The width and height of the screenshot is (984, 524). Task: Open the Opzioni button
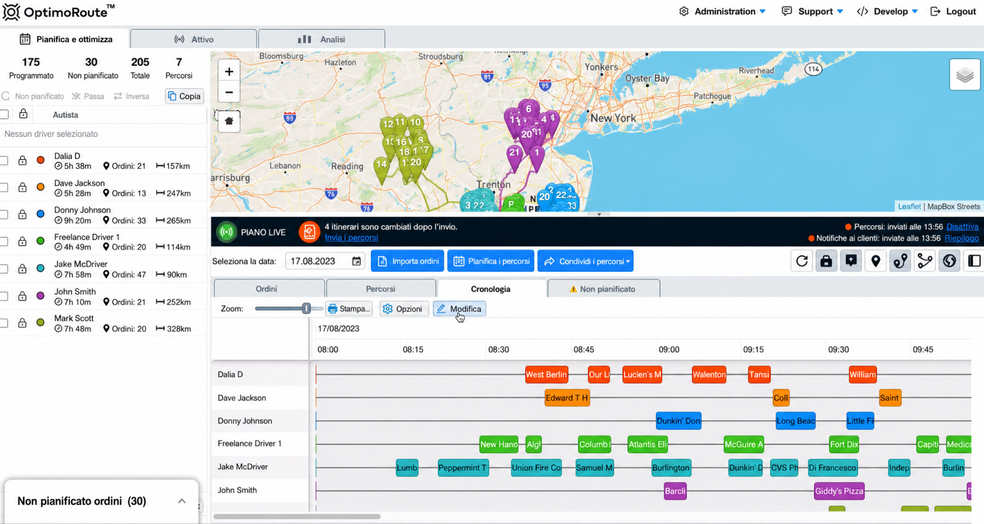tap(404, 309)
